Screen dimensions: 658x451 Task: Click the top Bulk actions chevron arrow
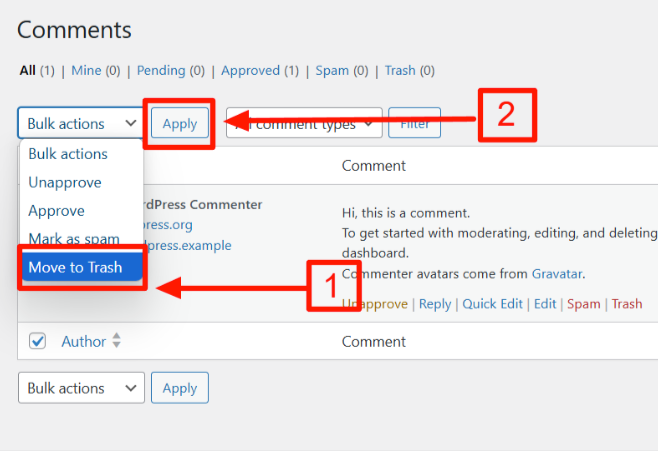point(131,123)
